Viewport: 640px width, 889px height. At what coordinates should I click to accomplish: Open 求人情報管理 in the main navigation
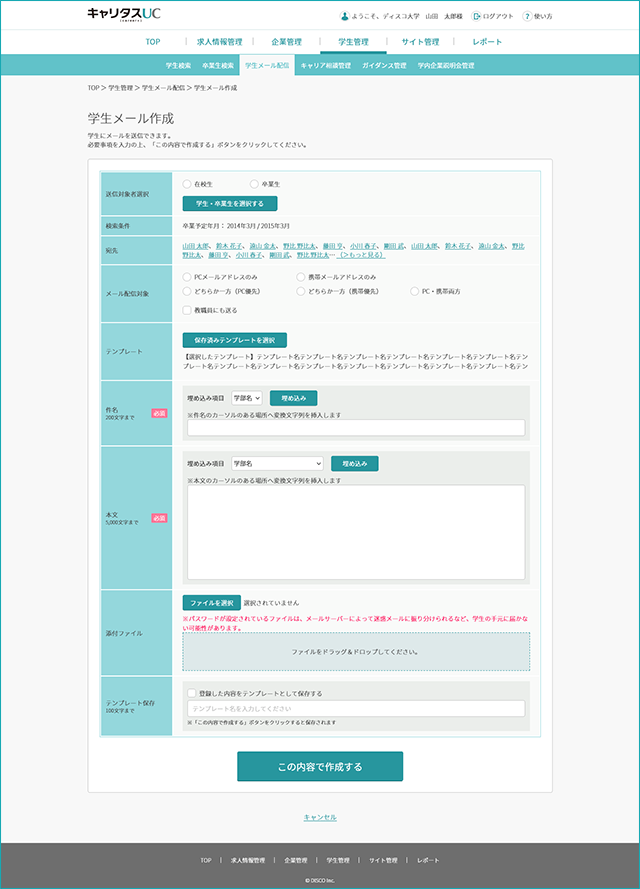[x=219, y=41]
